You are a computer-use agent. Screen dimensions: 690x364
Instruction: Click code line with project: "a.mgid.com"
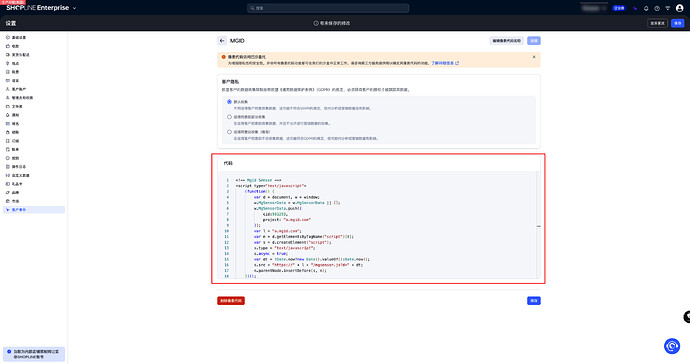click(287, 220)
